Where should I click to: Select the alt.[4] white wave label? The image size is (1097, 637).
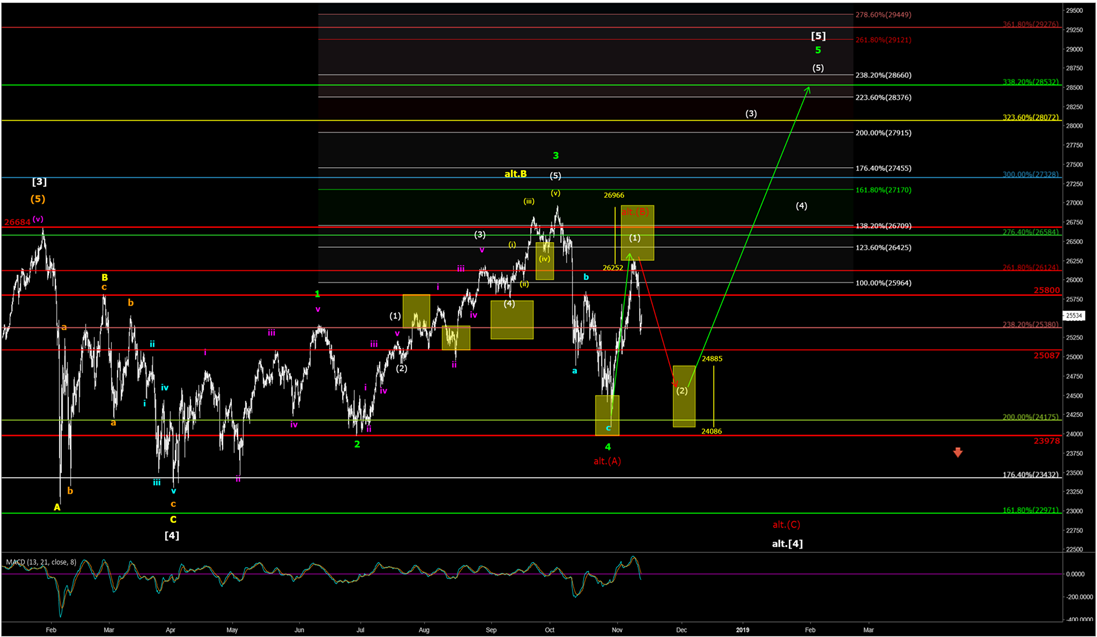786,544
